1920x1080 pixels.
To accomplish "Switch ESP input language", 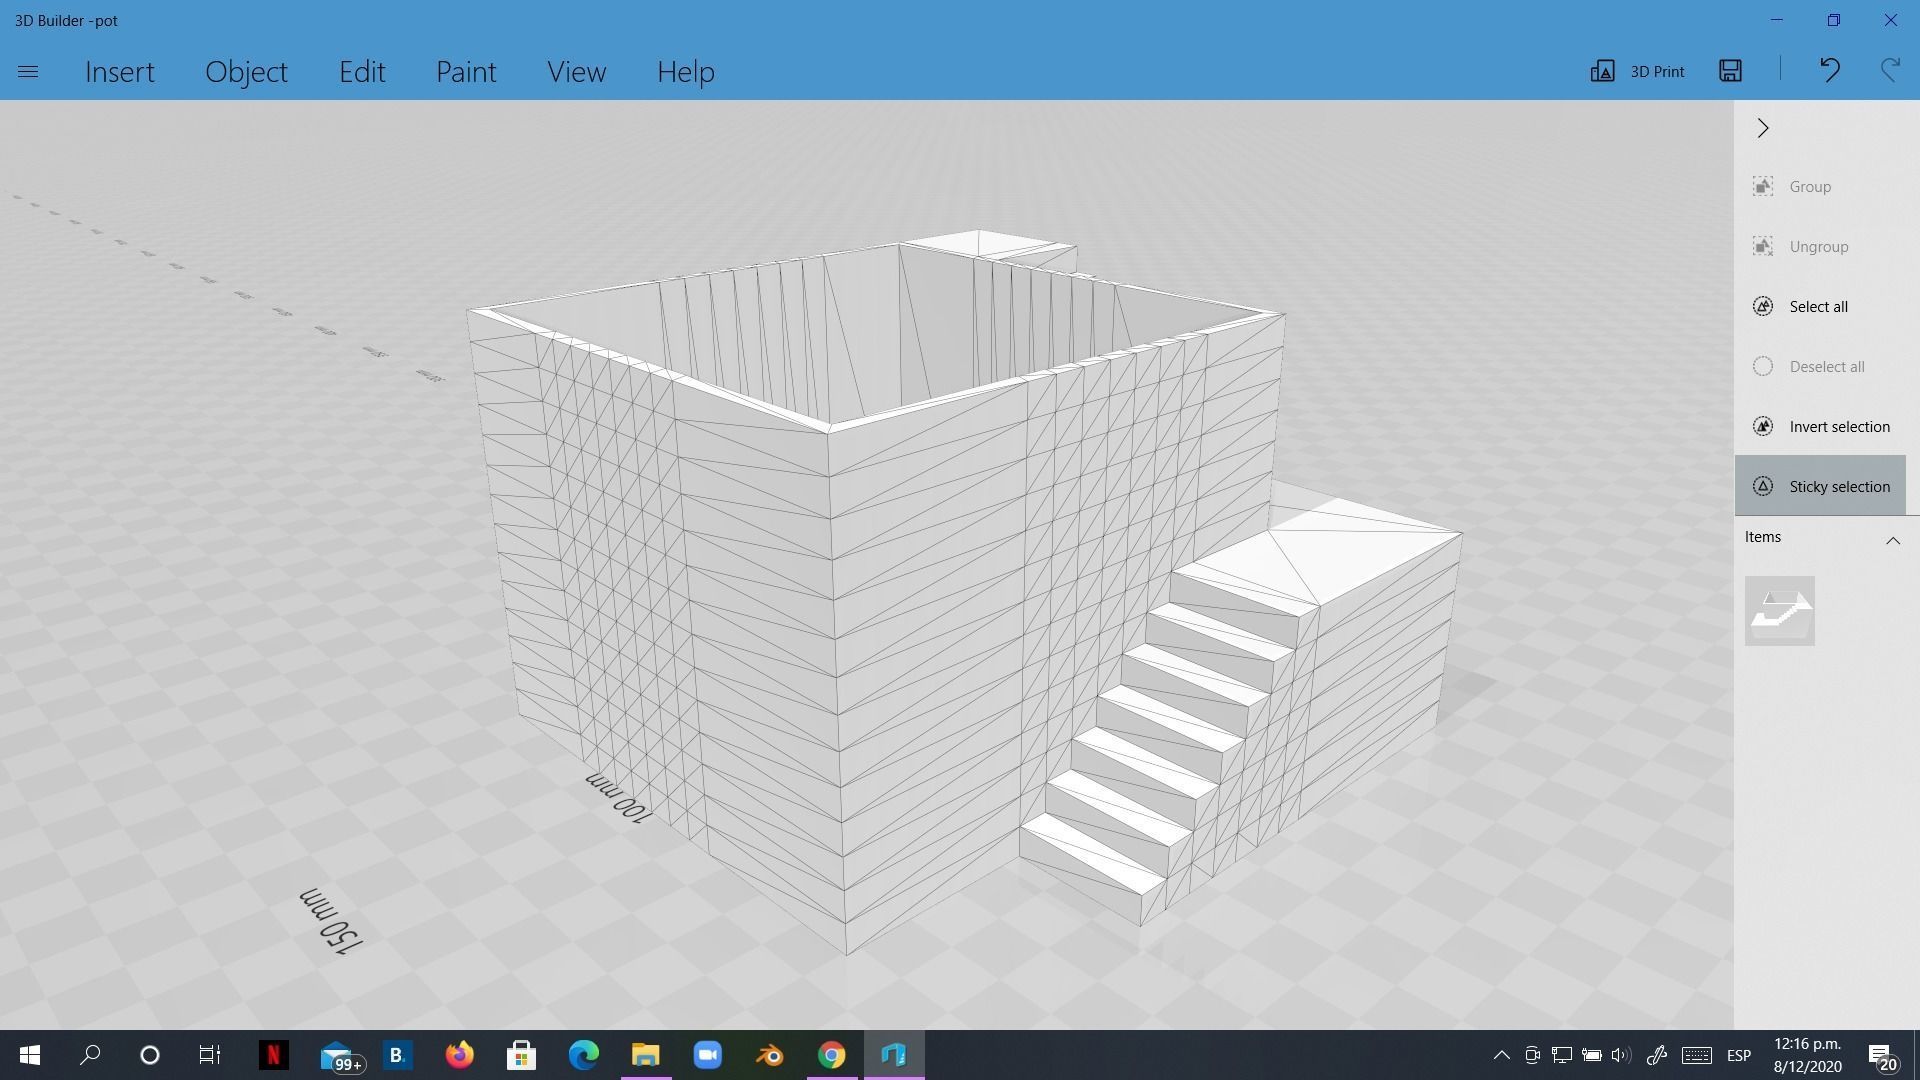I will [1739, 1055].
